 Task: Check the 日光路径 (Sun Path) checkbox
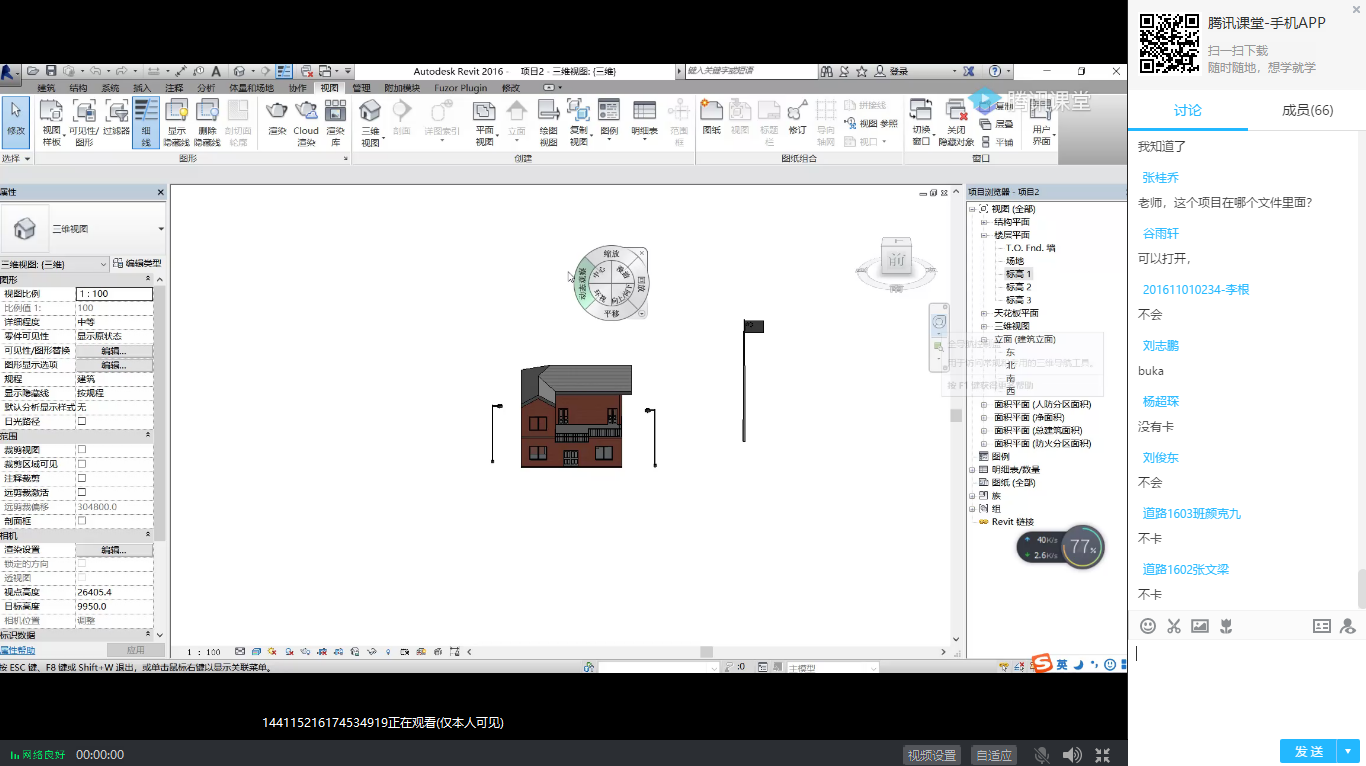click(x=82, y=421)
